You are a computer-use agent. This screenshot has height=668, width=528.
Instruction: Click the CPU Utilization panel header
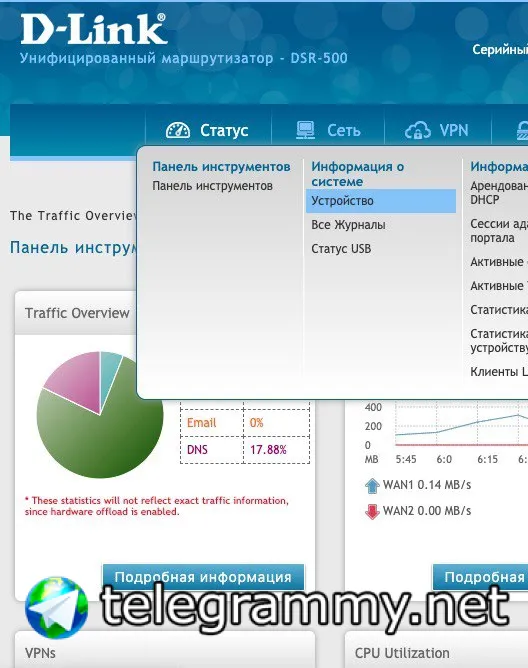(436, 652)
